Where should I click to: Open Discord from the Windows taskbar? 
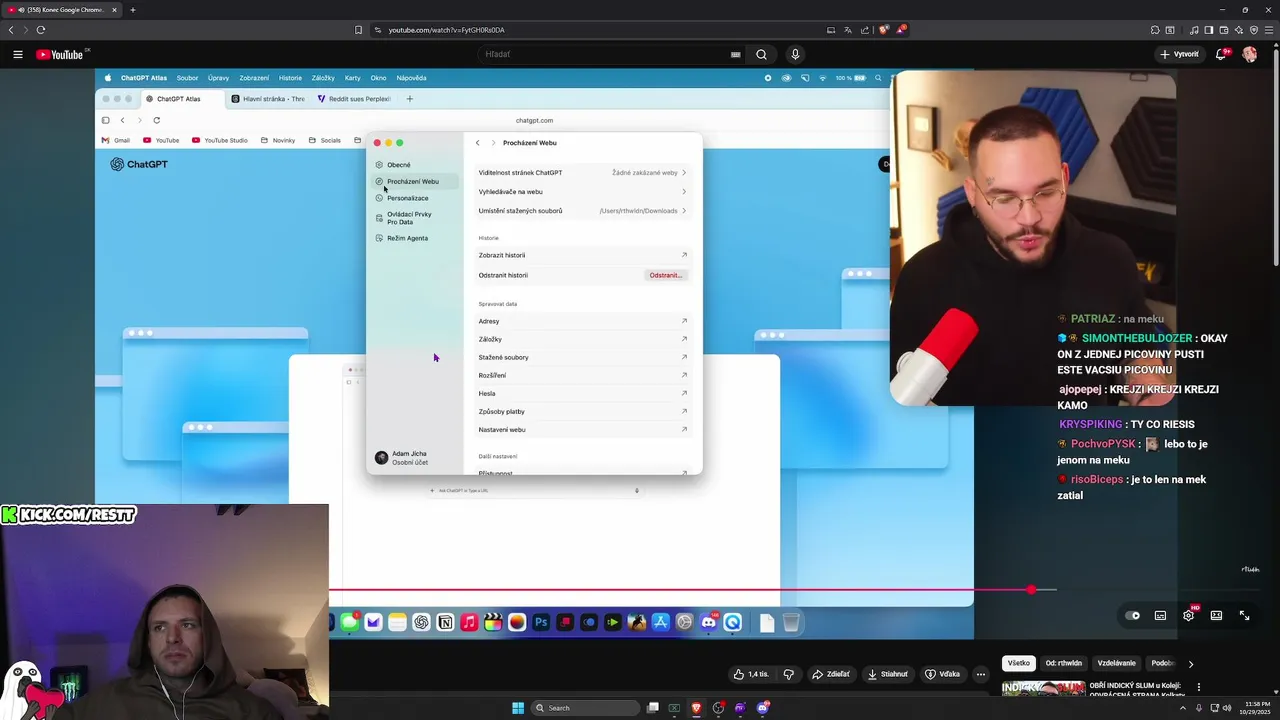pyautogui.click(x=762, y=708)
